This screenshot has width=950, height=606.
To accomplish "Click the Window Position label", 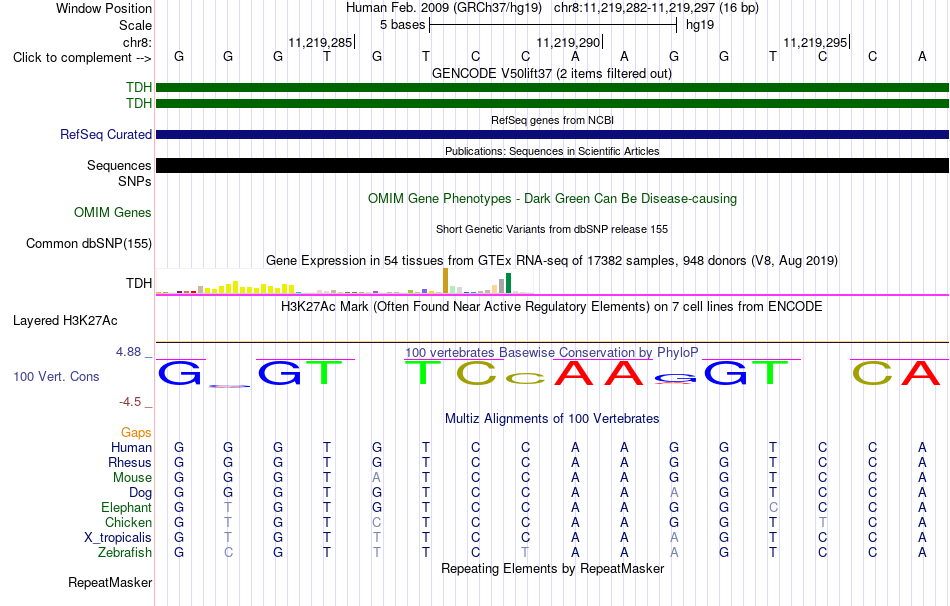I will tap(104, 8).
